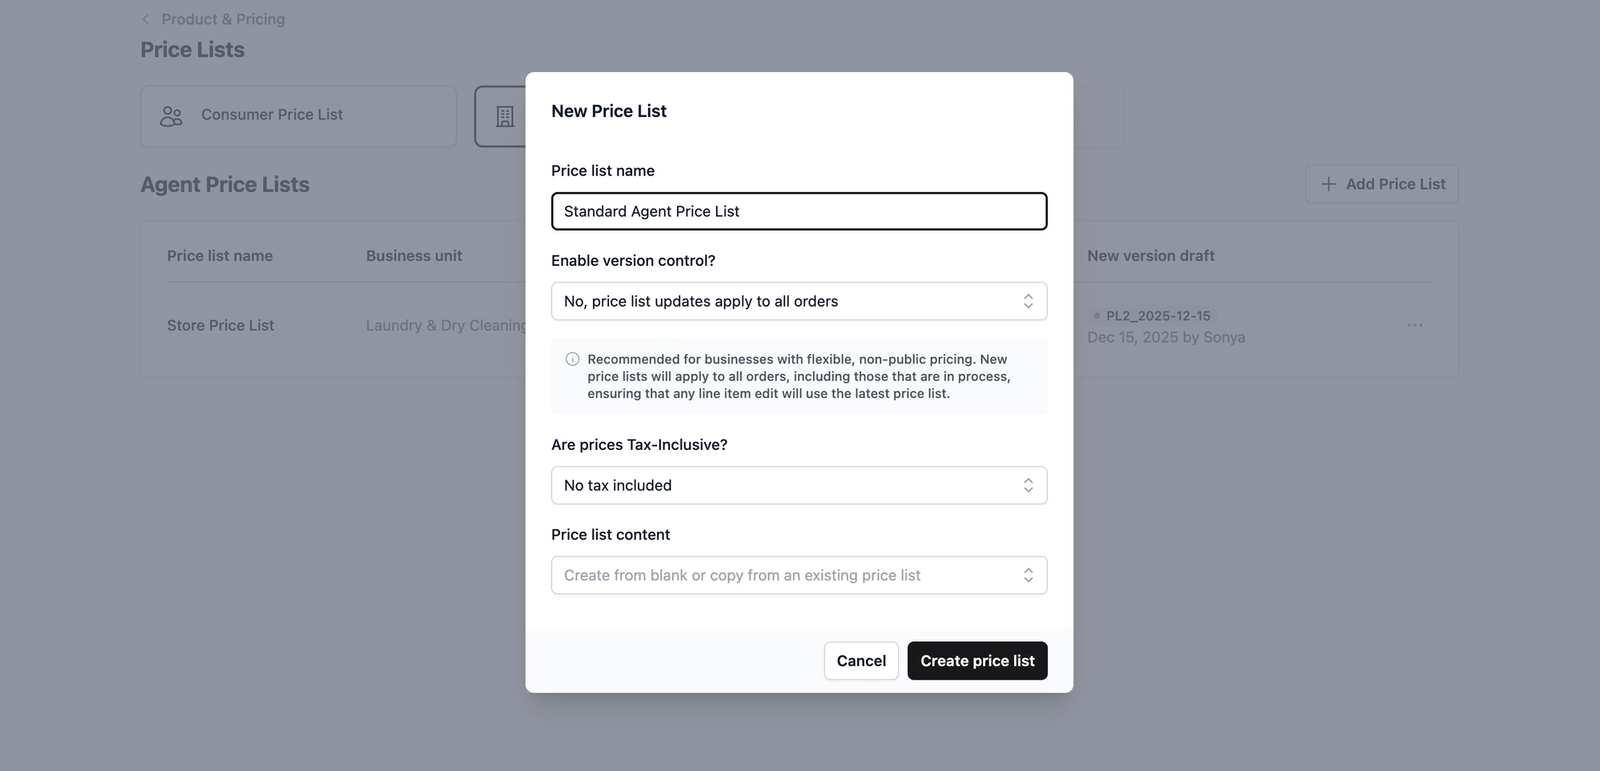The width and height of the screenshot is (1600, 771).
Task: Click the building icon tab
Action: tap(505, 117)
